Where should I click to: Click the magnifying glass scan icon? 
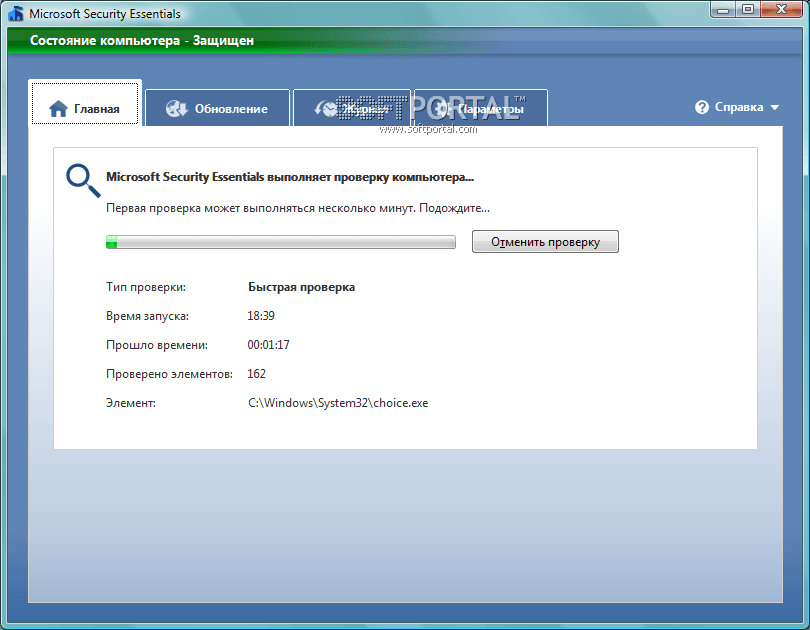pos(83,181)
